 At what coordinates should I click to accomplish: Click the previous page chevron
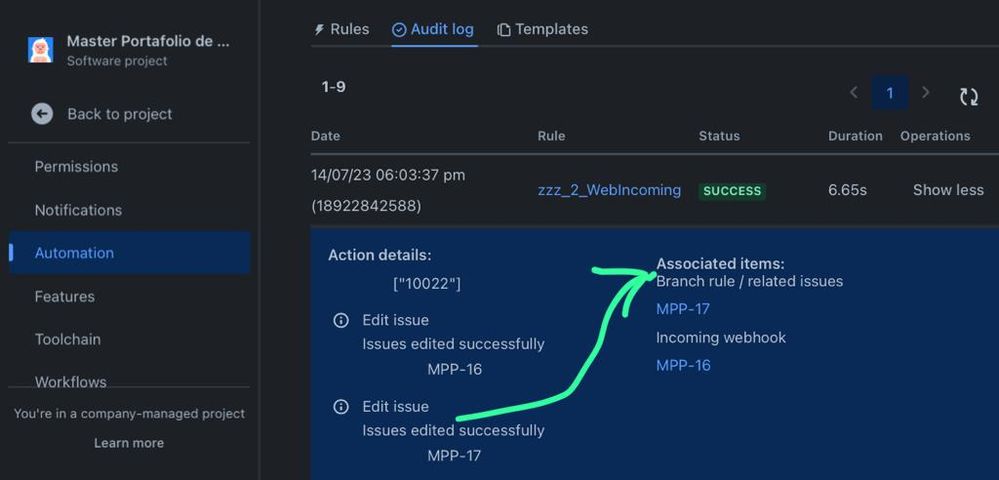(854, 93)
